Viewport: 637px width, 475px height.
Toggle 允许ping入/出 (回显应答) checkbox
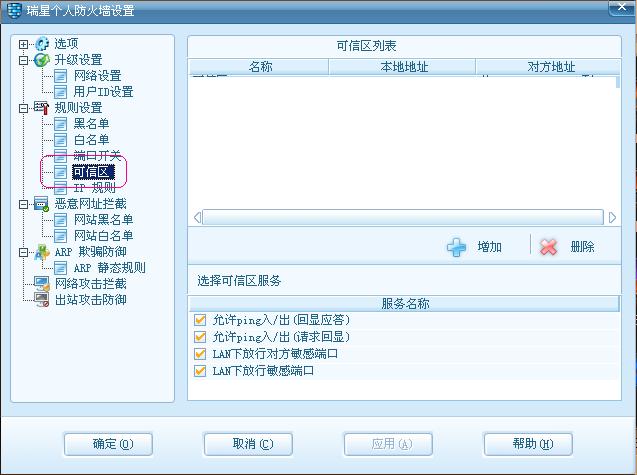[x=200, y=320]
